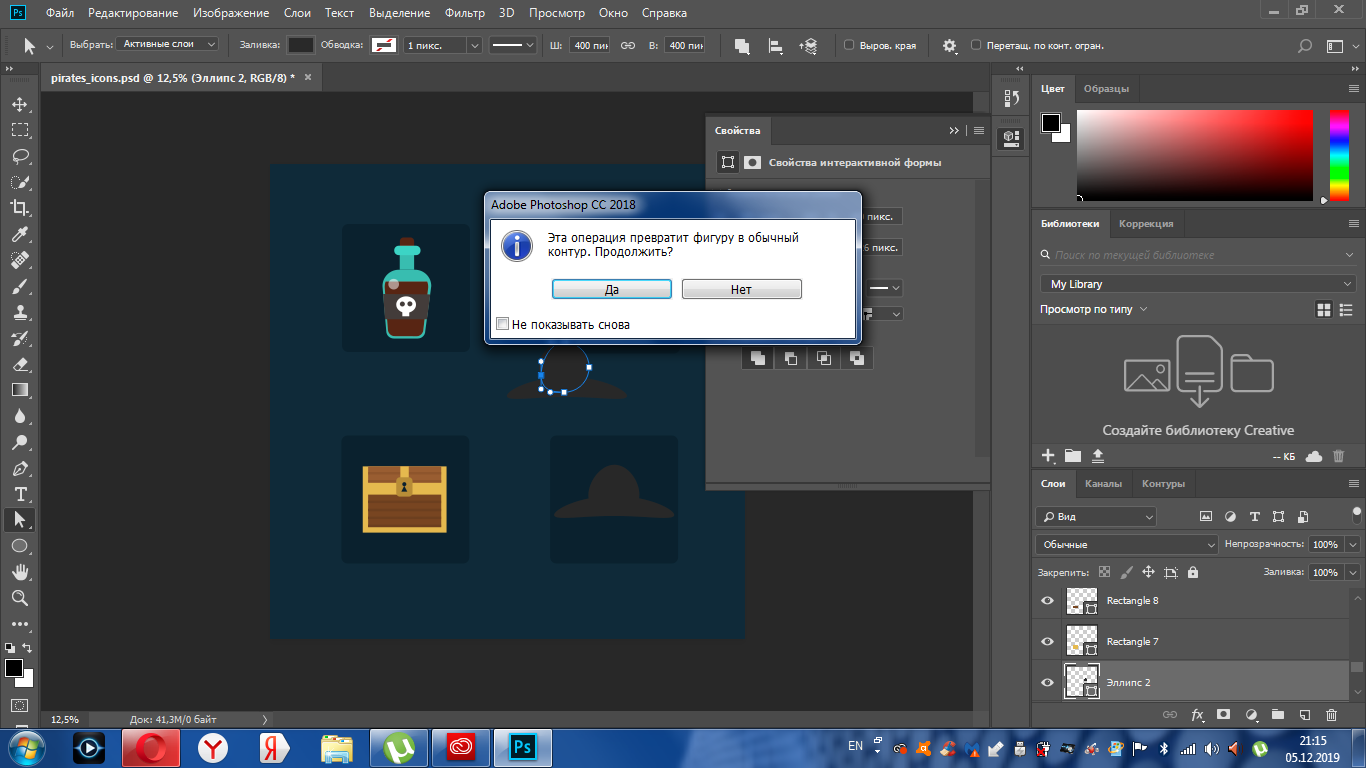Viewport: 1366px width, 768px height.
Task: Open the stroke color swatch
Action: pos(384,46)
